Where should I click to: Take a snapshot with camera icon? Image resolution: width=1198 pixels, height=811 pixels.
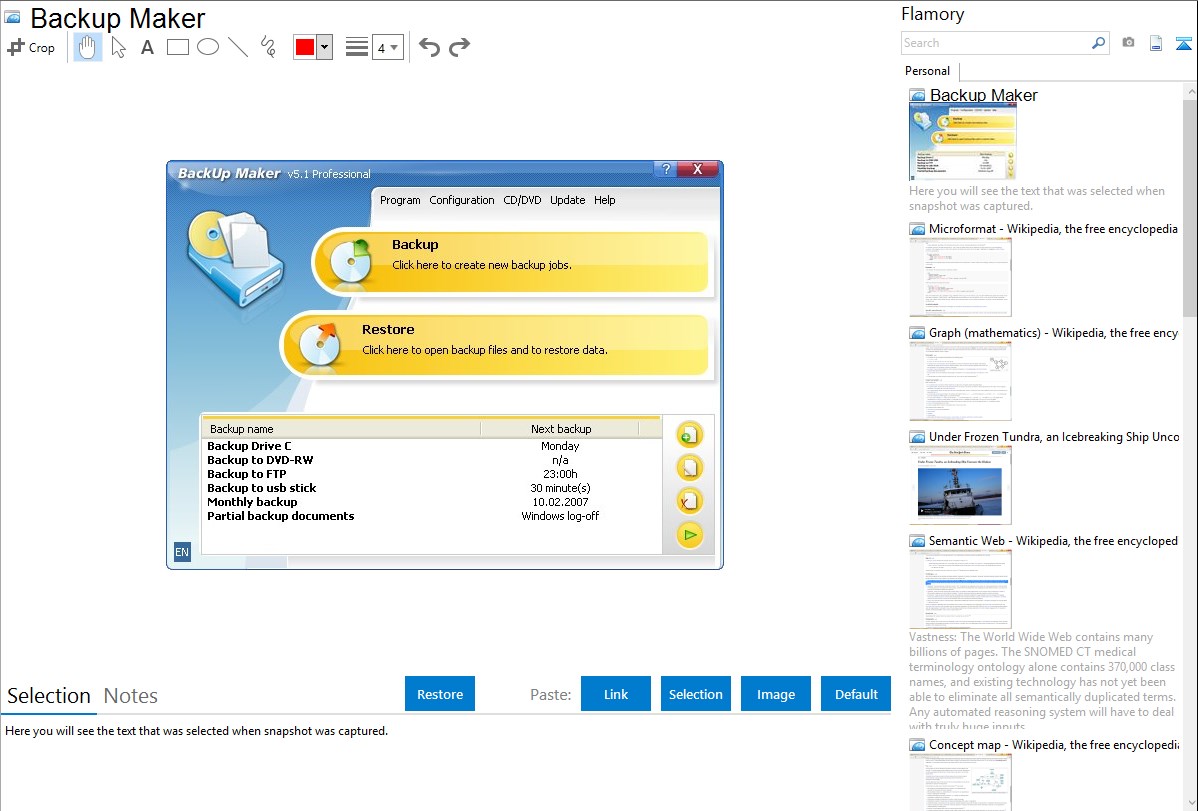(x=1128, y=43)
